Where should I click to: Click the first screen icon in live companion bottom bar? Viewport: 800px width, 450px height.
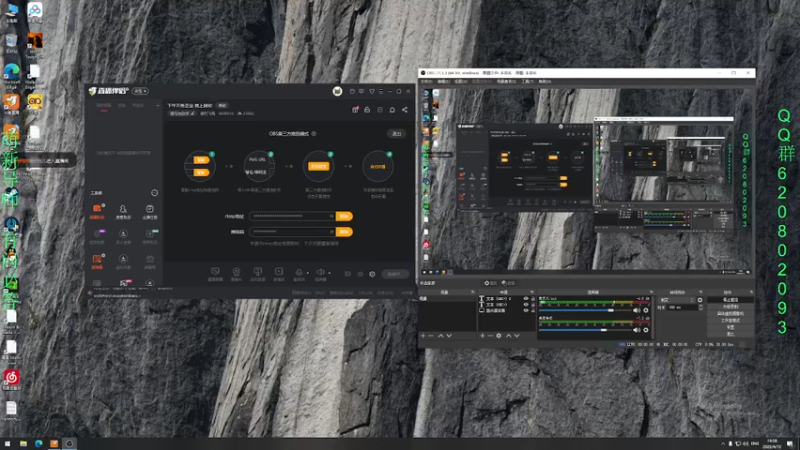tap(215, 272)
